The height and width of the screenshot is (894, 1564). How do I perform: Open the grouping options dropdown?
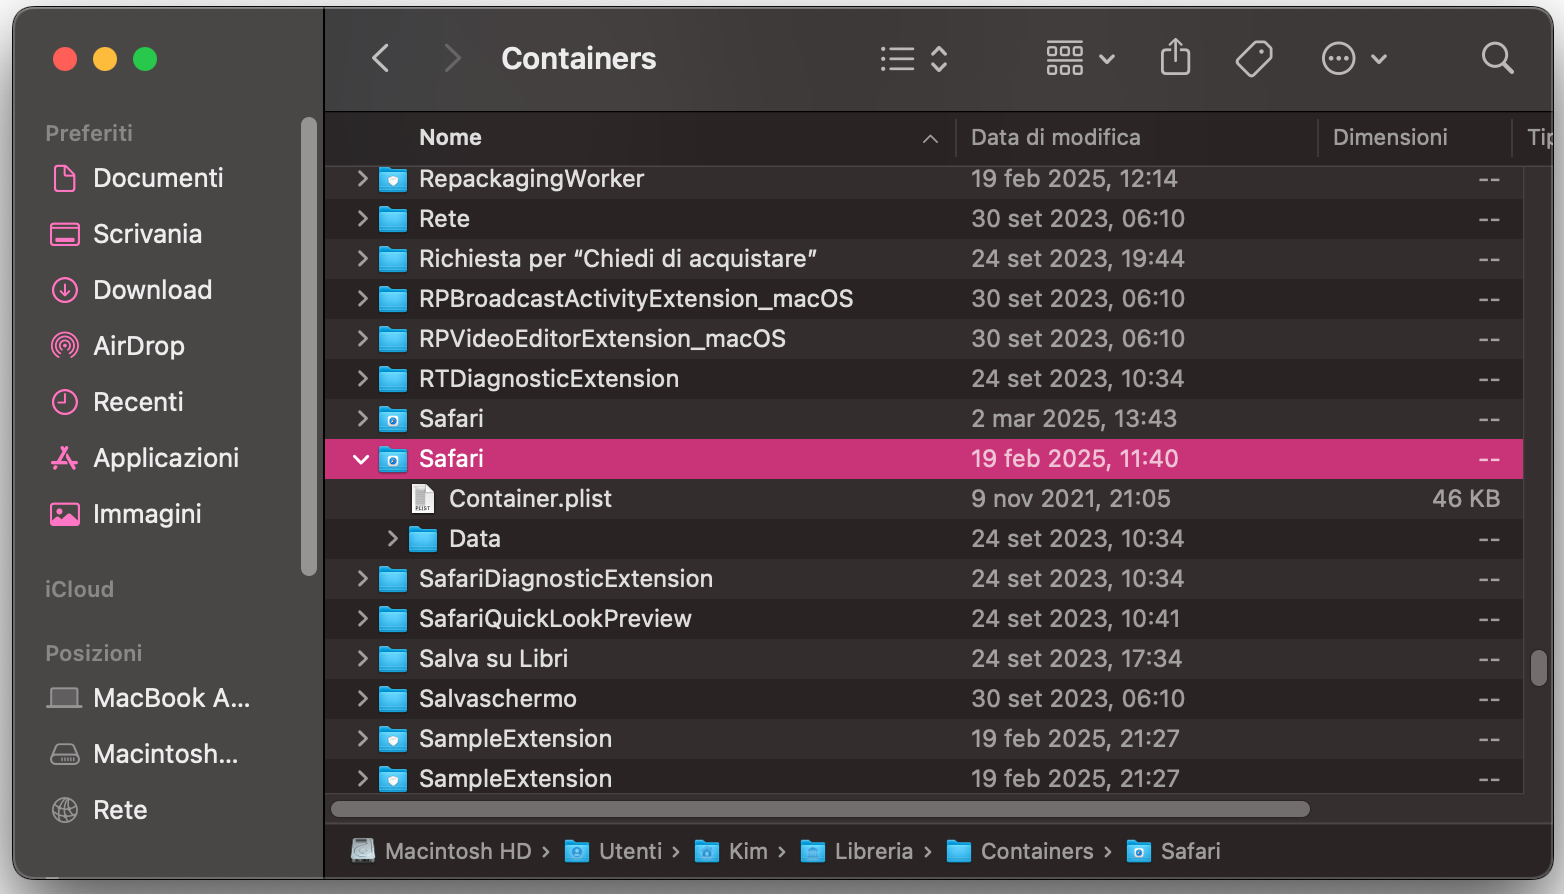click(1080, 59)
